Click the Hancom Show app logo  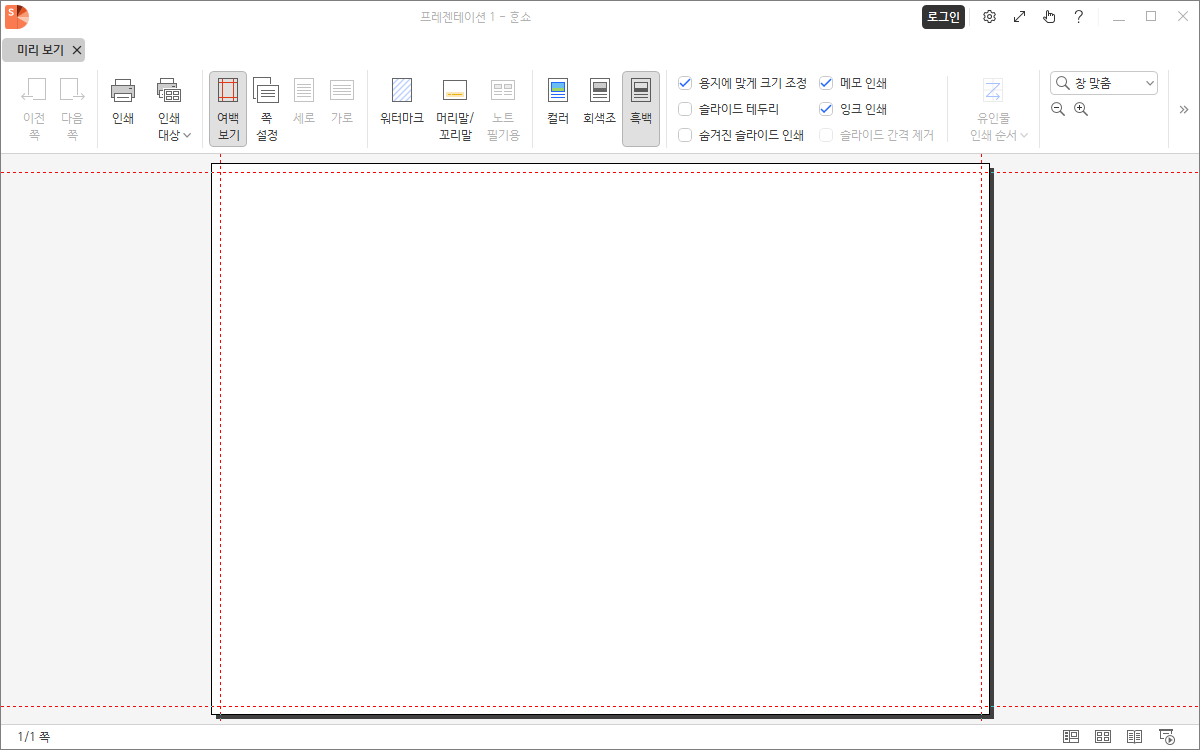(x=17, y=17)
